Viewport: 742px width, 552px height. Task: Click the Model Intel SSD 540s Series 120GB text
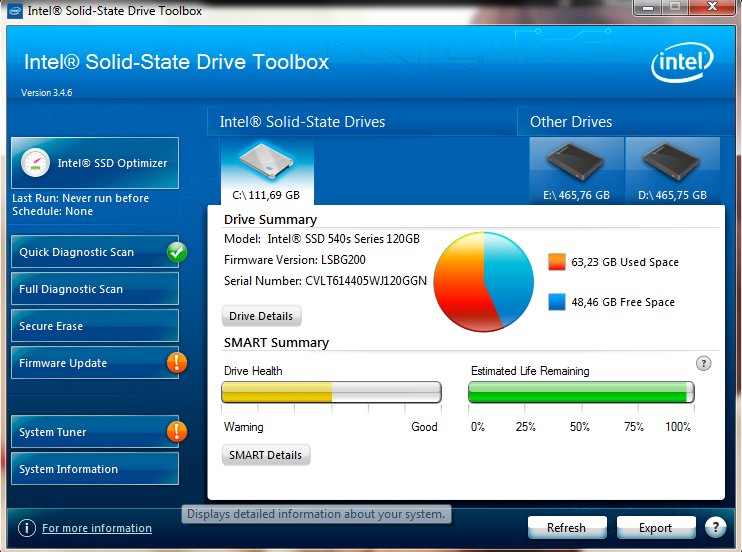[x=322, y=239]
